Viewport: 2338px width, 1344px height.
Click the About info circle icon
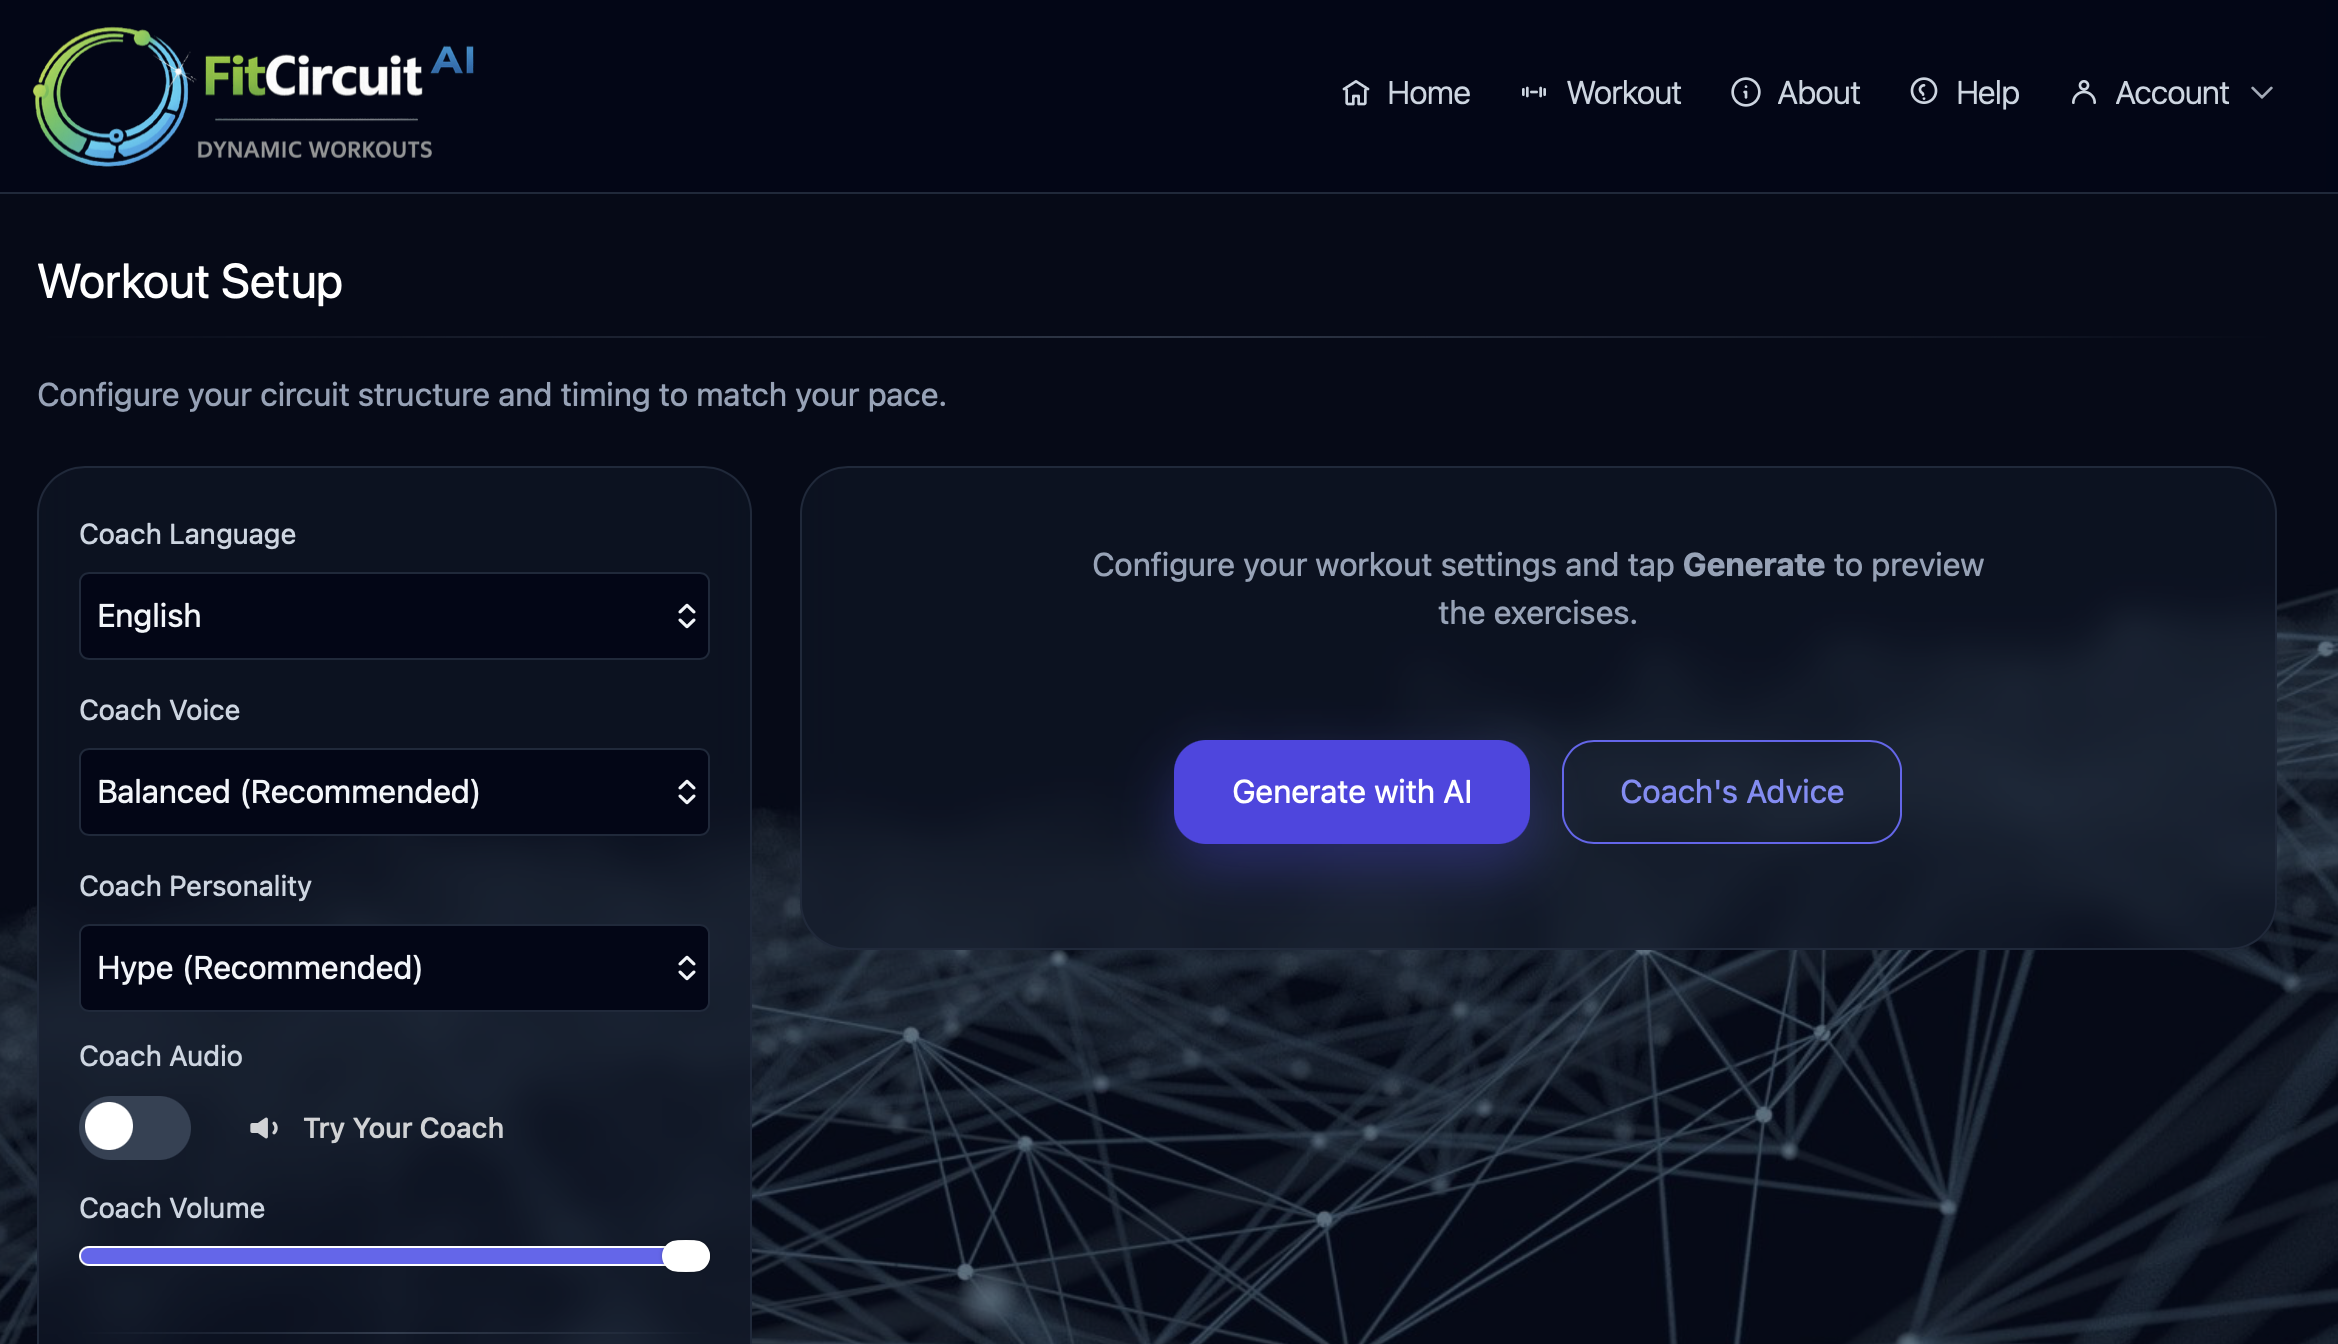click(1745, 93)
